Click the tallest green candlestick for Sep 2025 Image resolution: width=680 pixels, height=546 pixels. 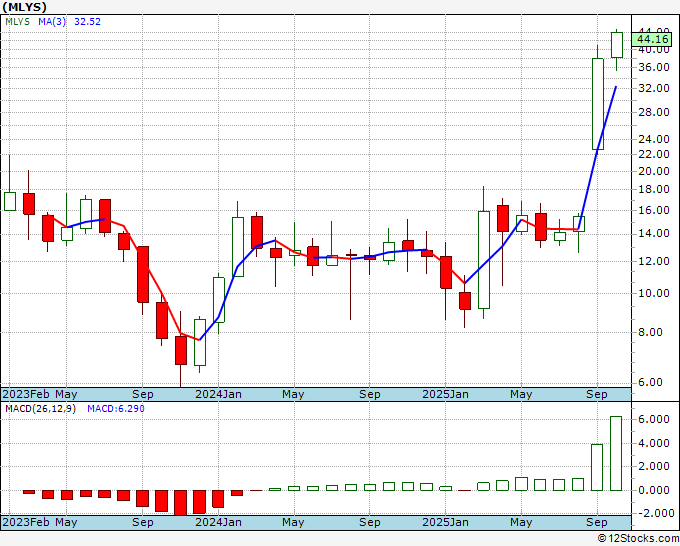[x=598, y=104]
